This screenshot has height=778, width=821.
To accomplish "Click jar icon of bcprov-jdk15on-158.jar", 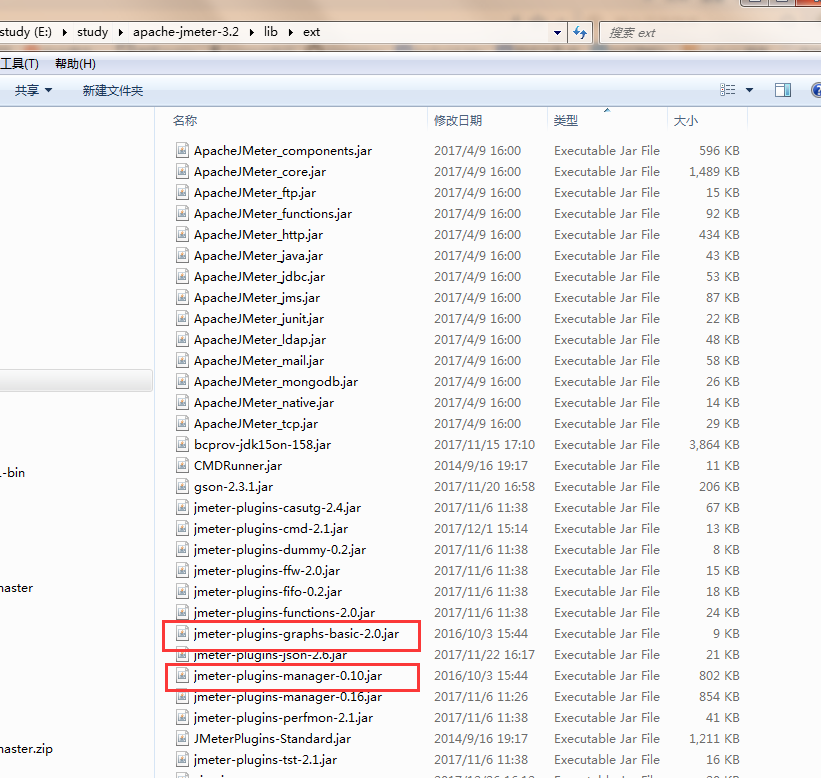I will pyautogui.click(x=182, y=444).
